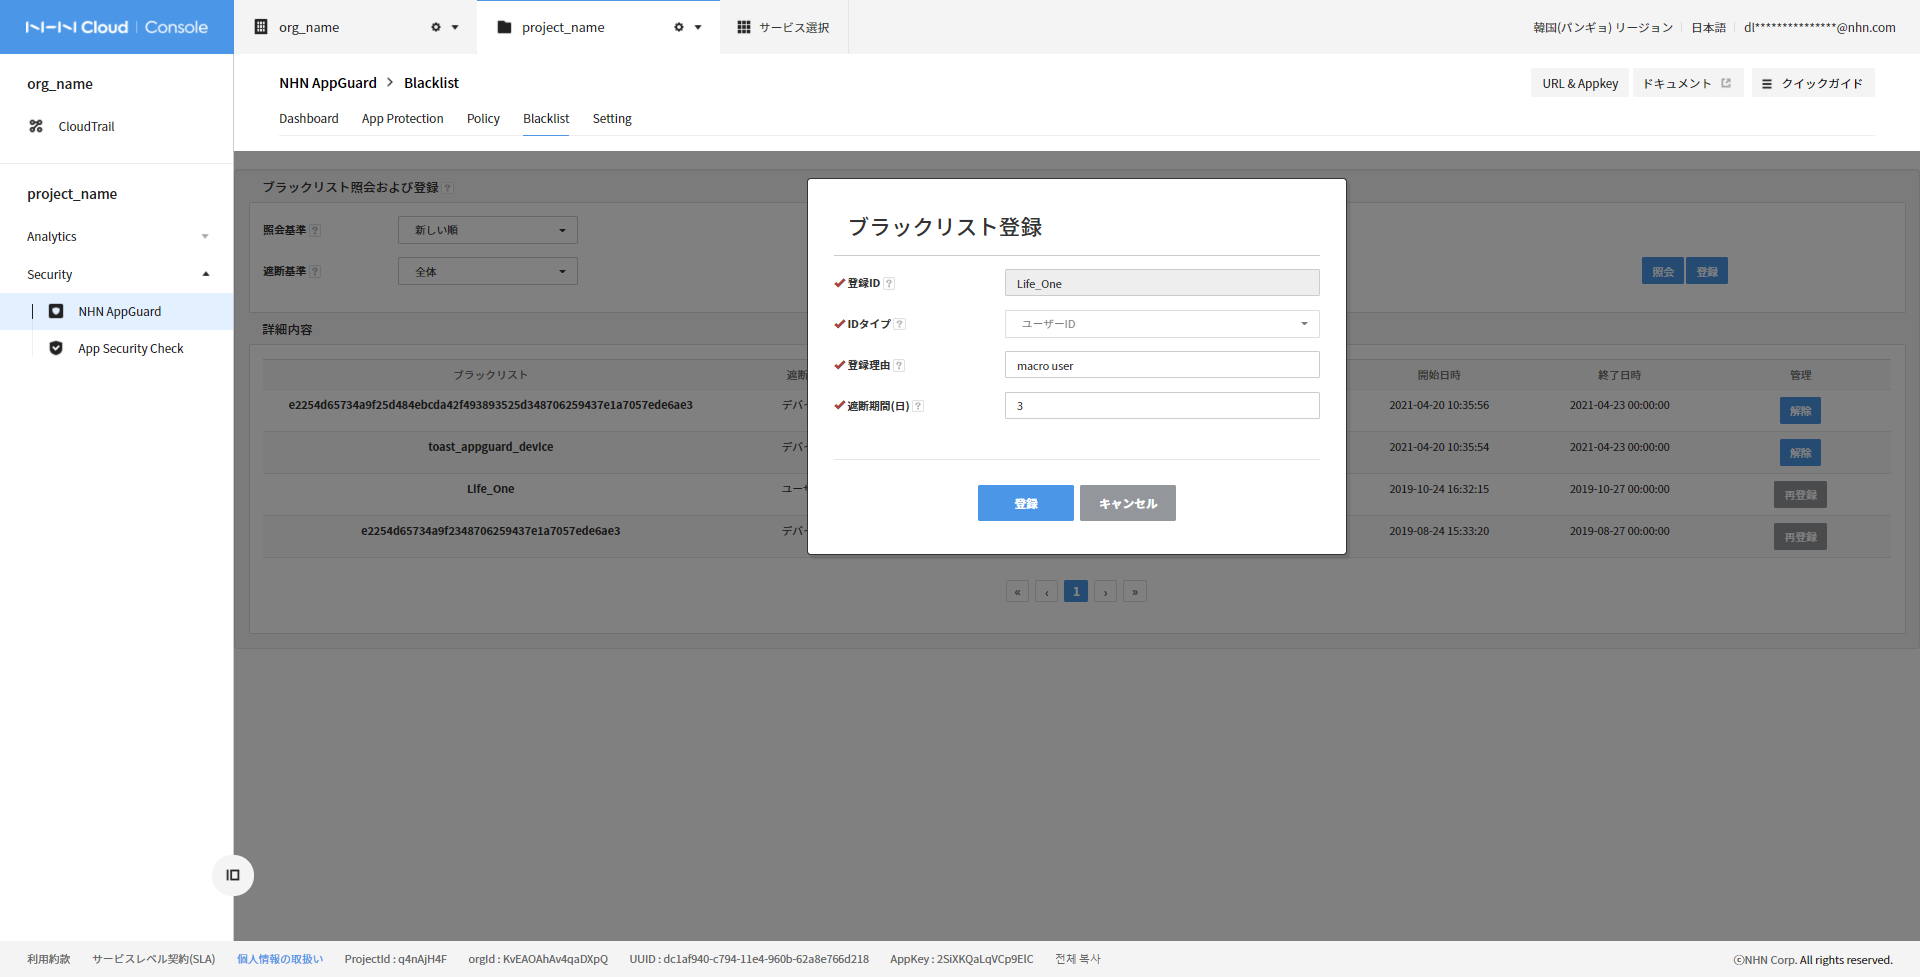The image size is (1920, 977).
Task: Click the project_name folder icon
Action: click(x=504, y=27)
